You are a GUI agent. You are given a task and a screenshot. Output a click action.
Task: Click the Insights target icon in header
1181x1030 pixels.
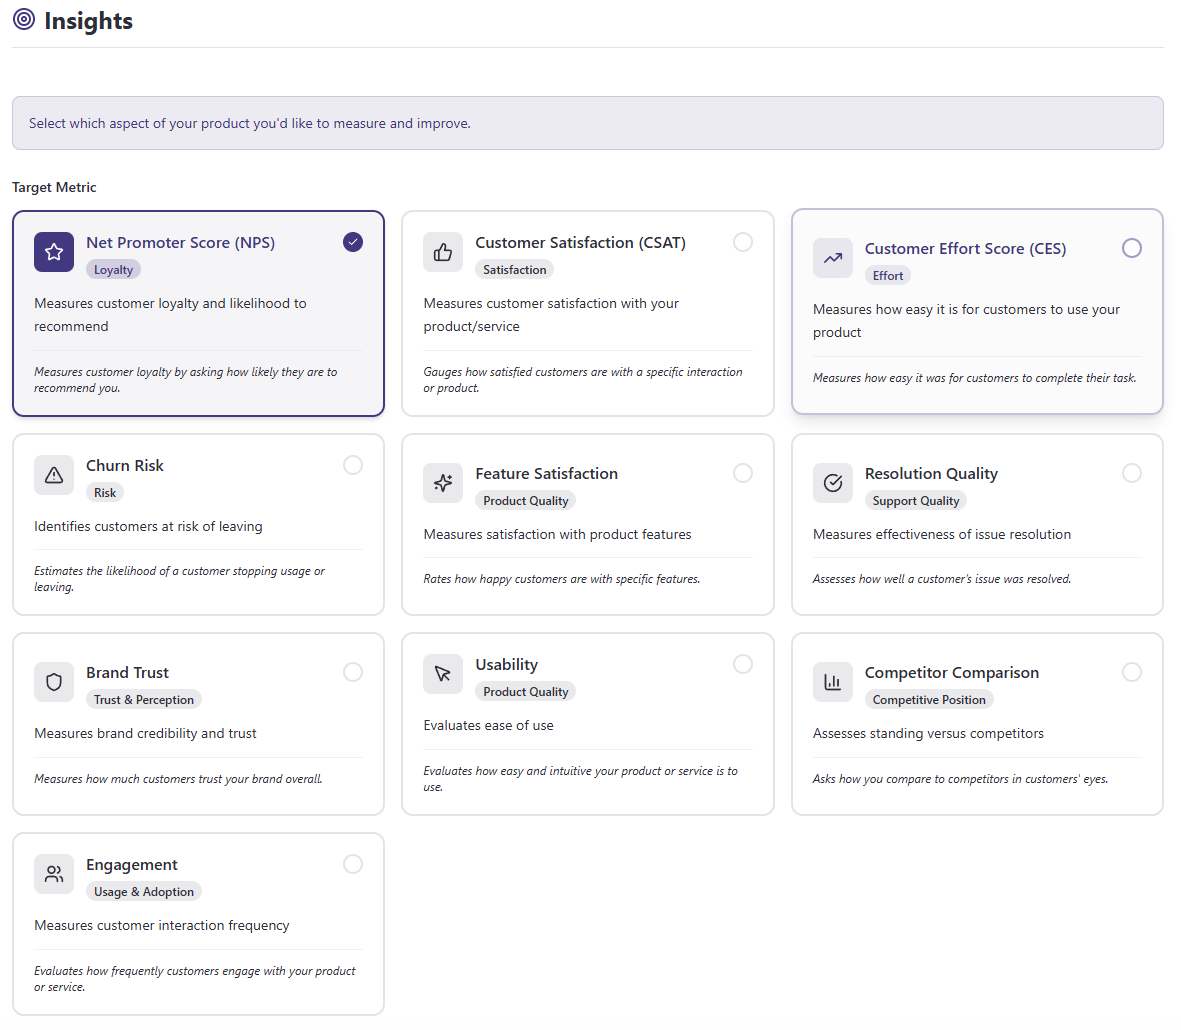pyautogui.click(x=24, y=20)
